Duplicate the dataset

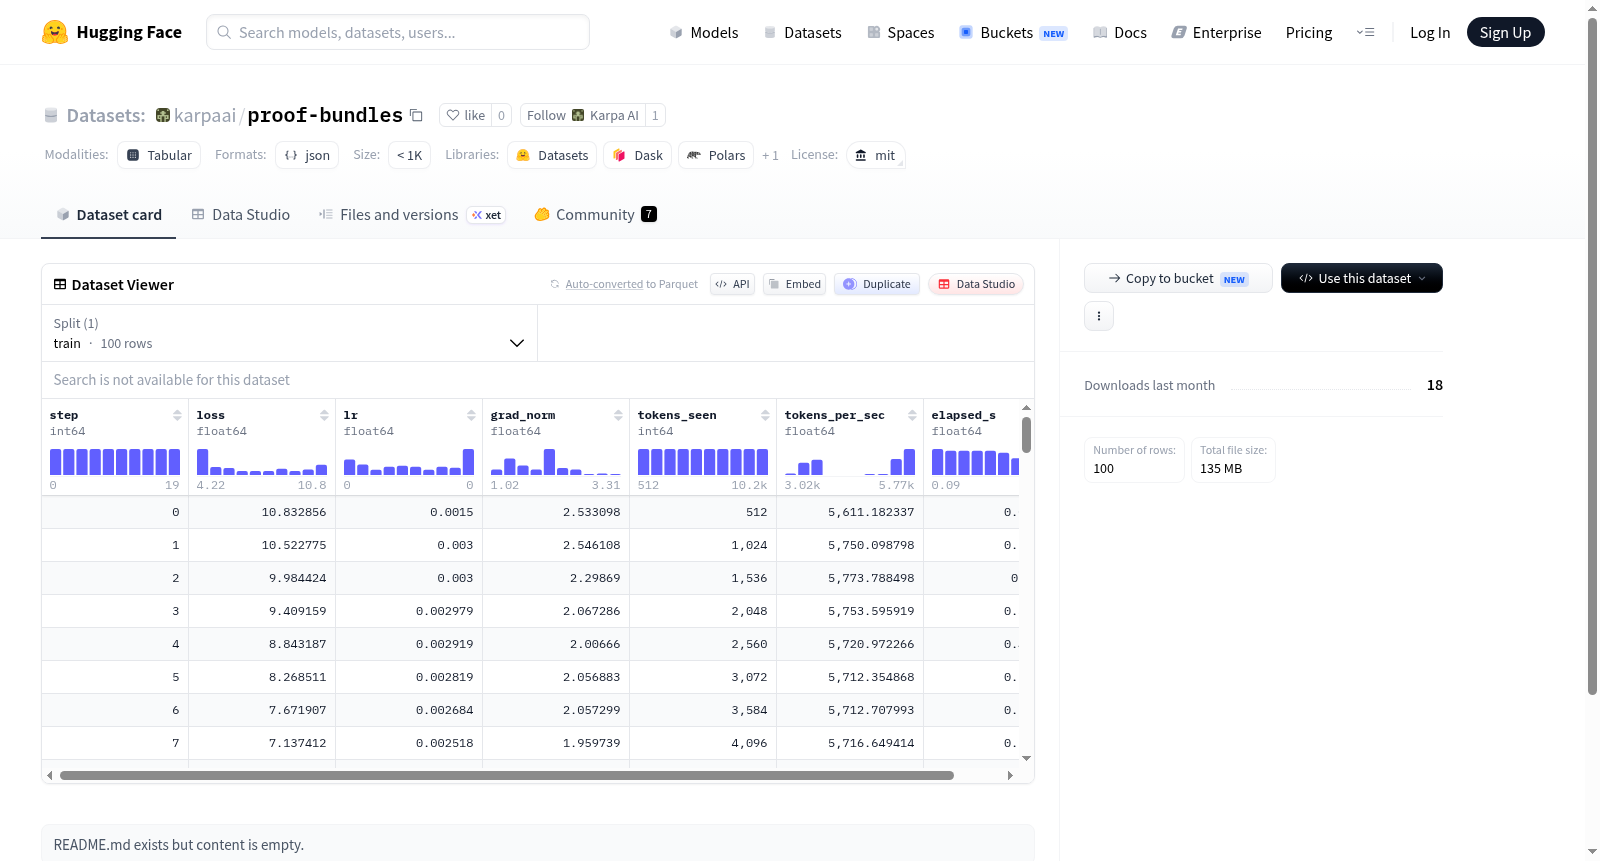[877, 284]
